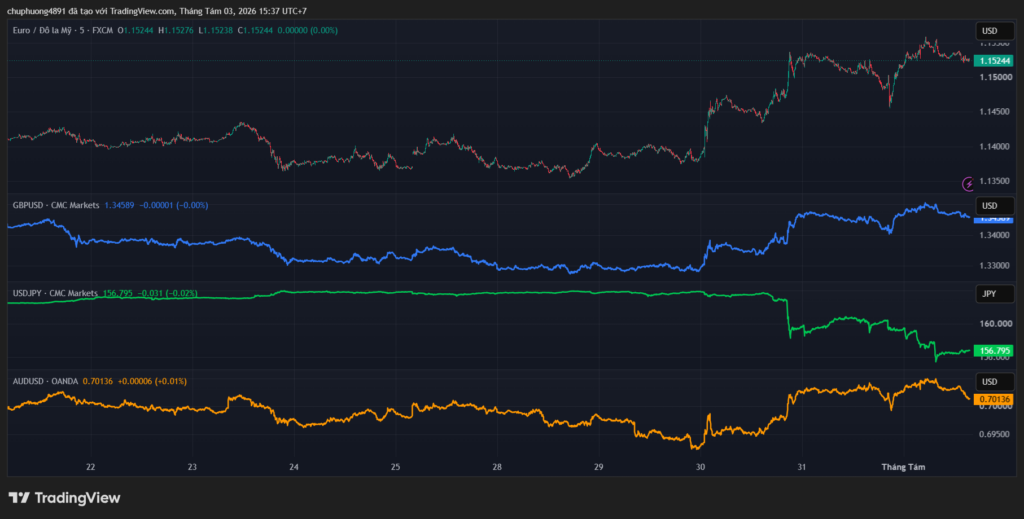The width and height of the screenshot is (1024, 519).
Task: Click the EURUSD low value L1.15238
Action: (216, 30)
